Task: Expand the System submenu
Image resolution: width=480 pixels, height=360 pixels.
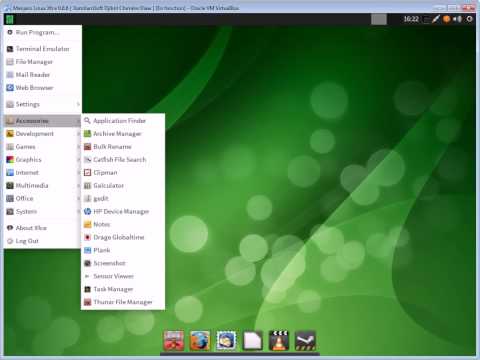Action: tap(43, 211)
